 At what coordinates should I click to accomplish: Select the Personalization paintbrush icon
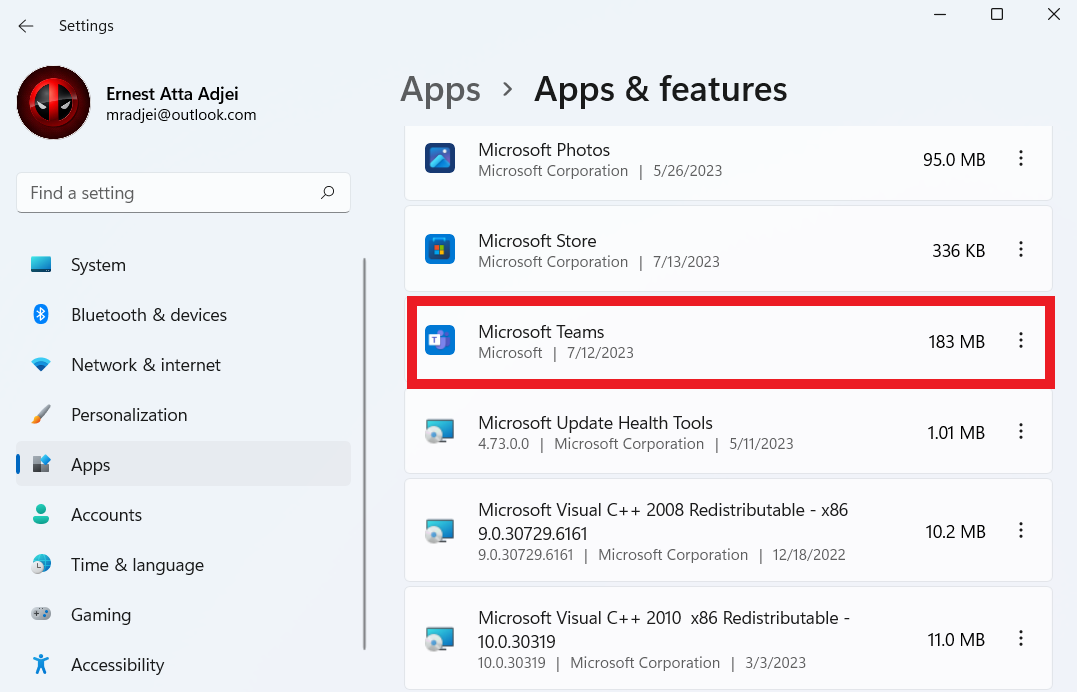[x=41, y=415]
